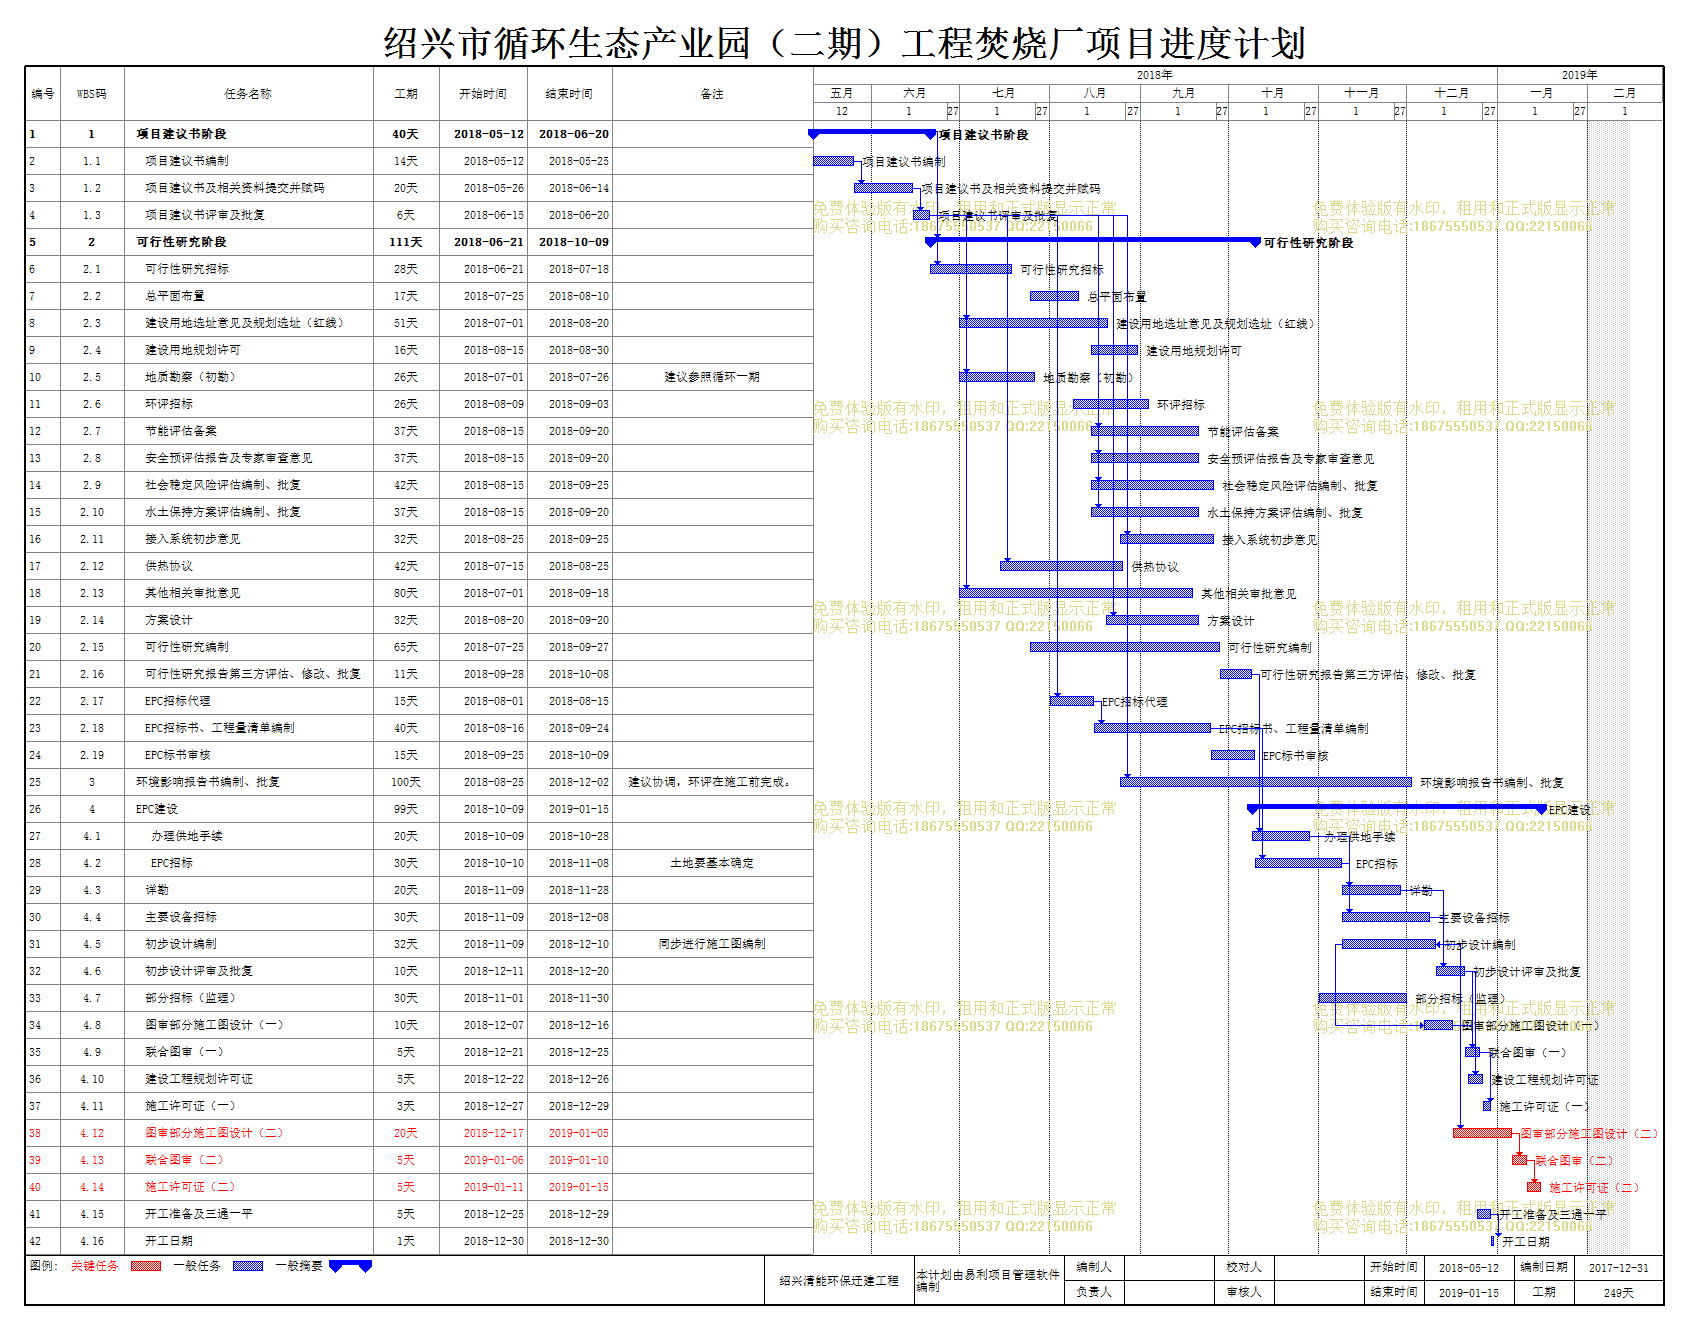Image resolution: width=1688 pixels, height=1329 pixels.
Task: Click the 审核人 label in the footer
Action: (x=1244, y=1292)
